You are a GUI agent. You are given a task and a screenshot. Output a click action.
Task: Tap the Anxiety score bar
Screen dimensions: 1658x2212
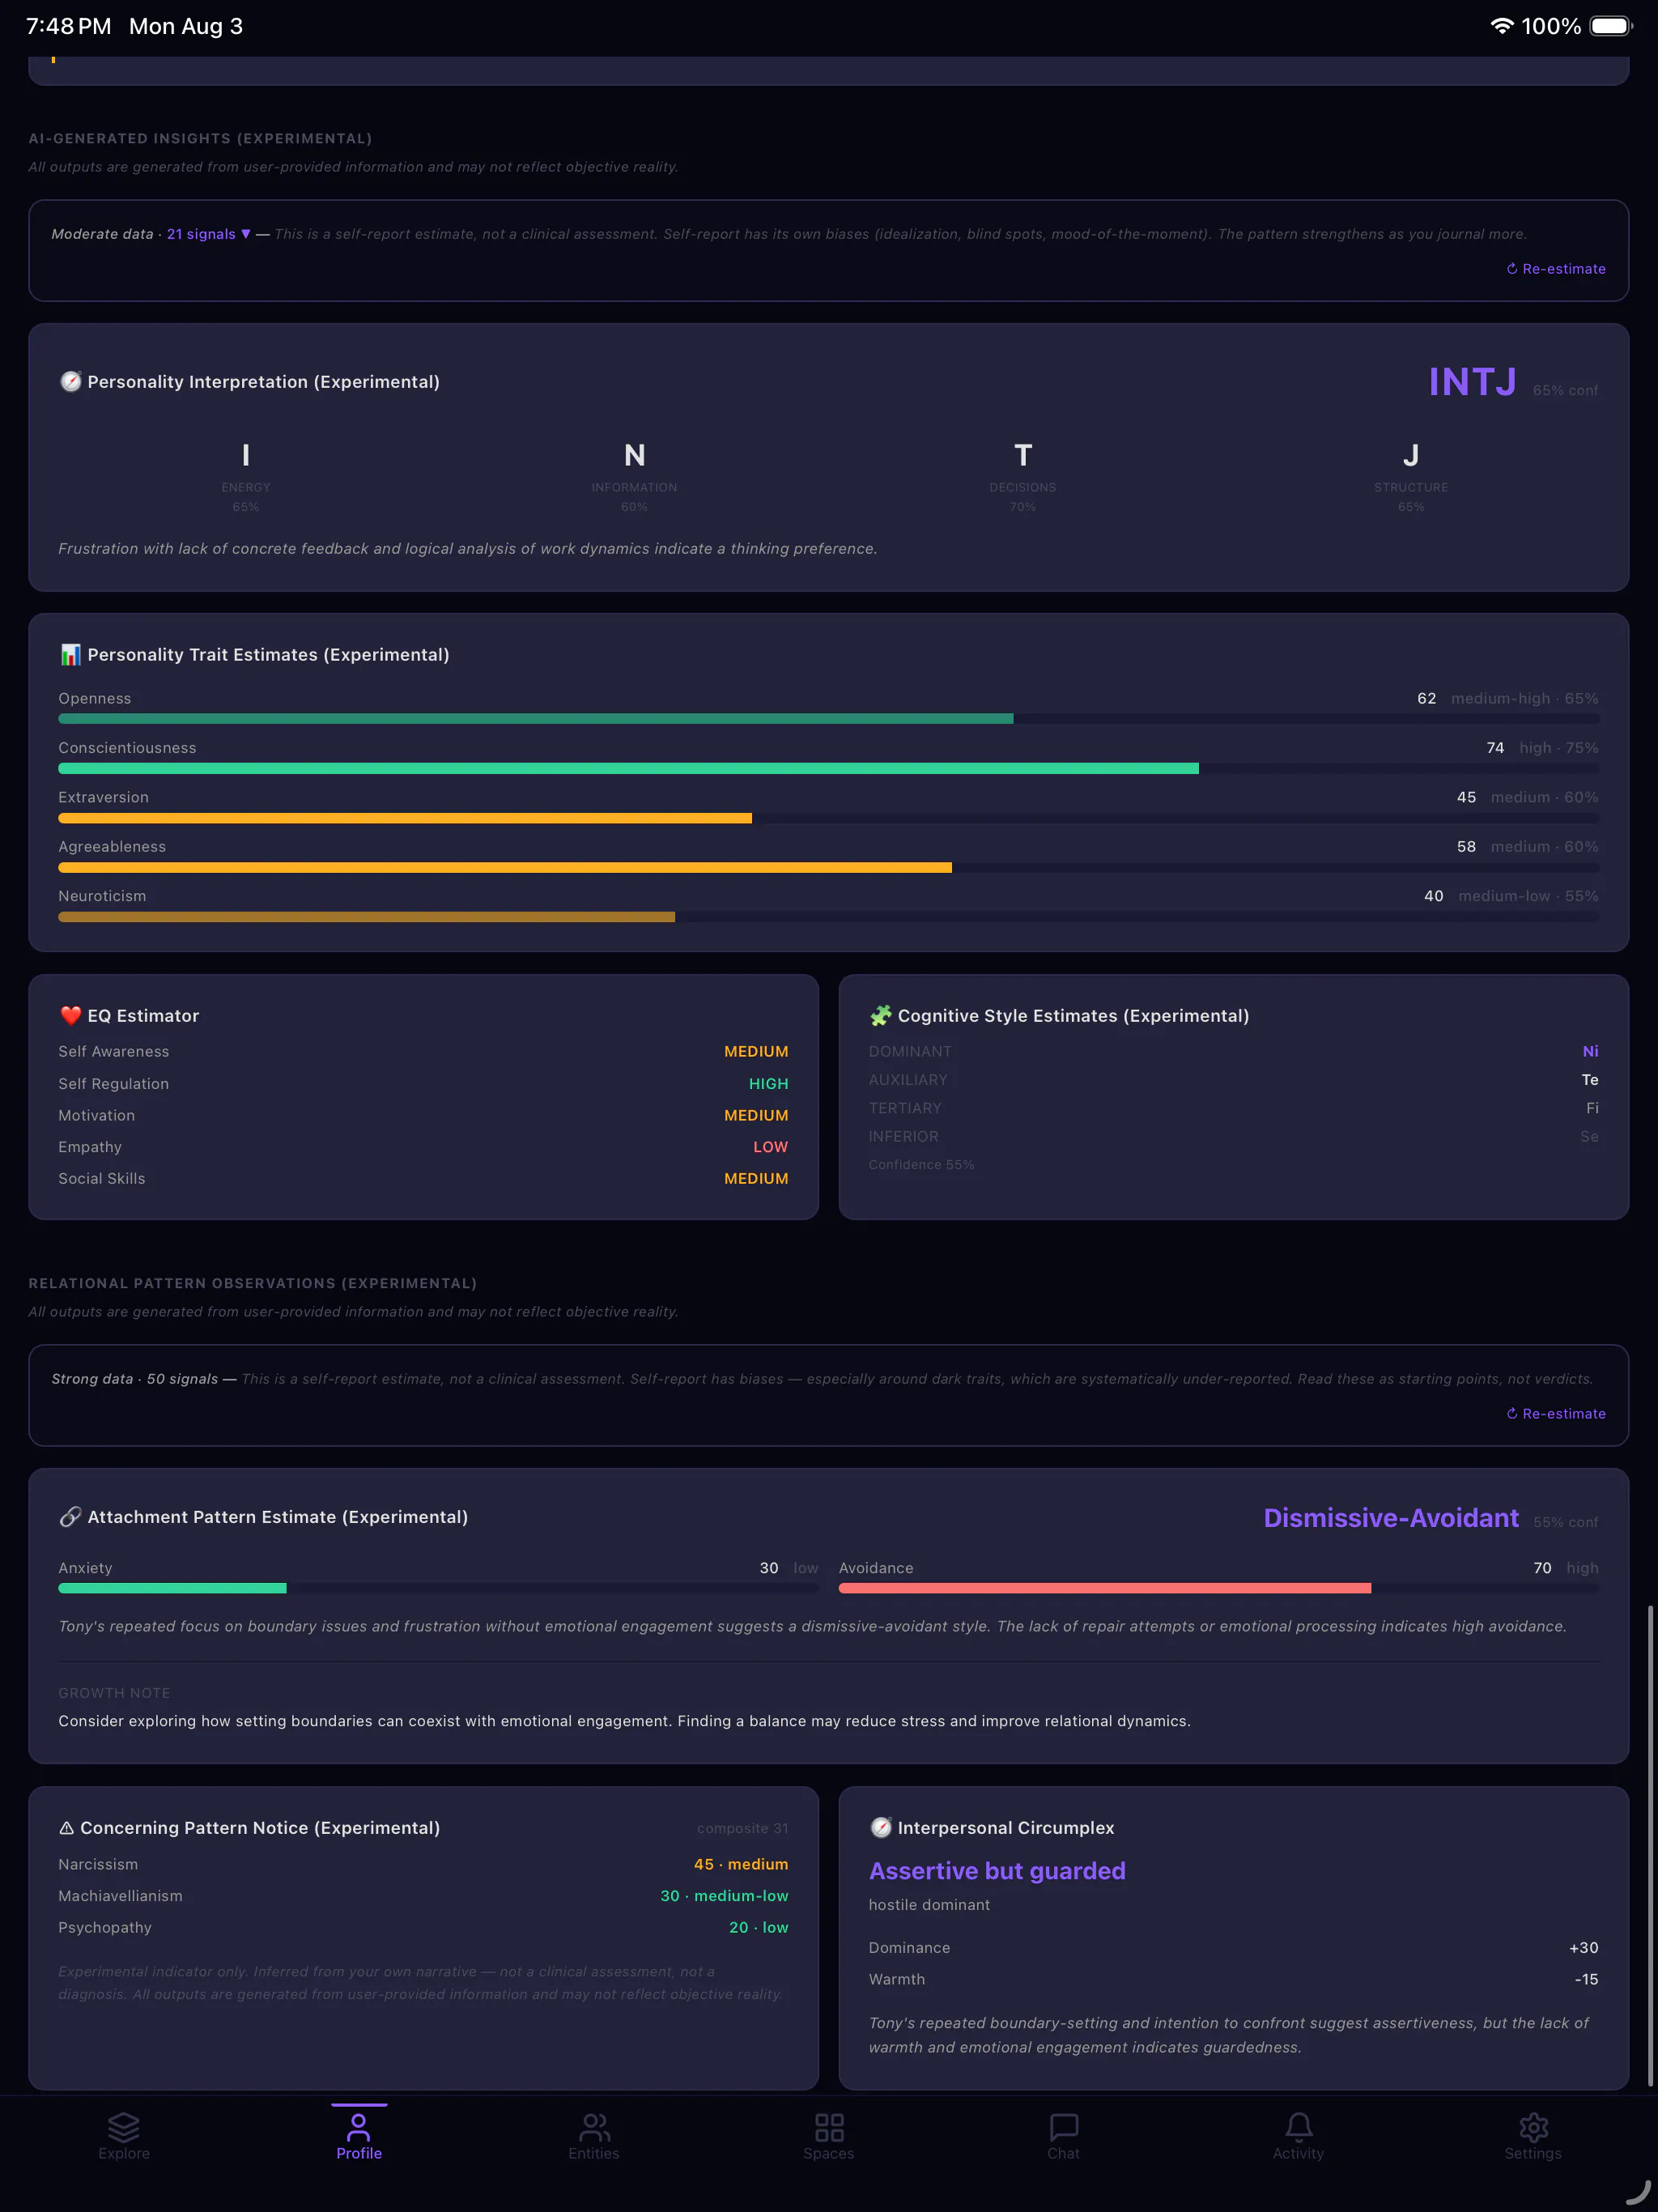(438, 1588)
